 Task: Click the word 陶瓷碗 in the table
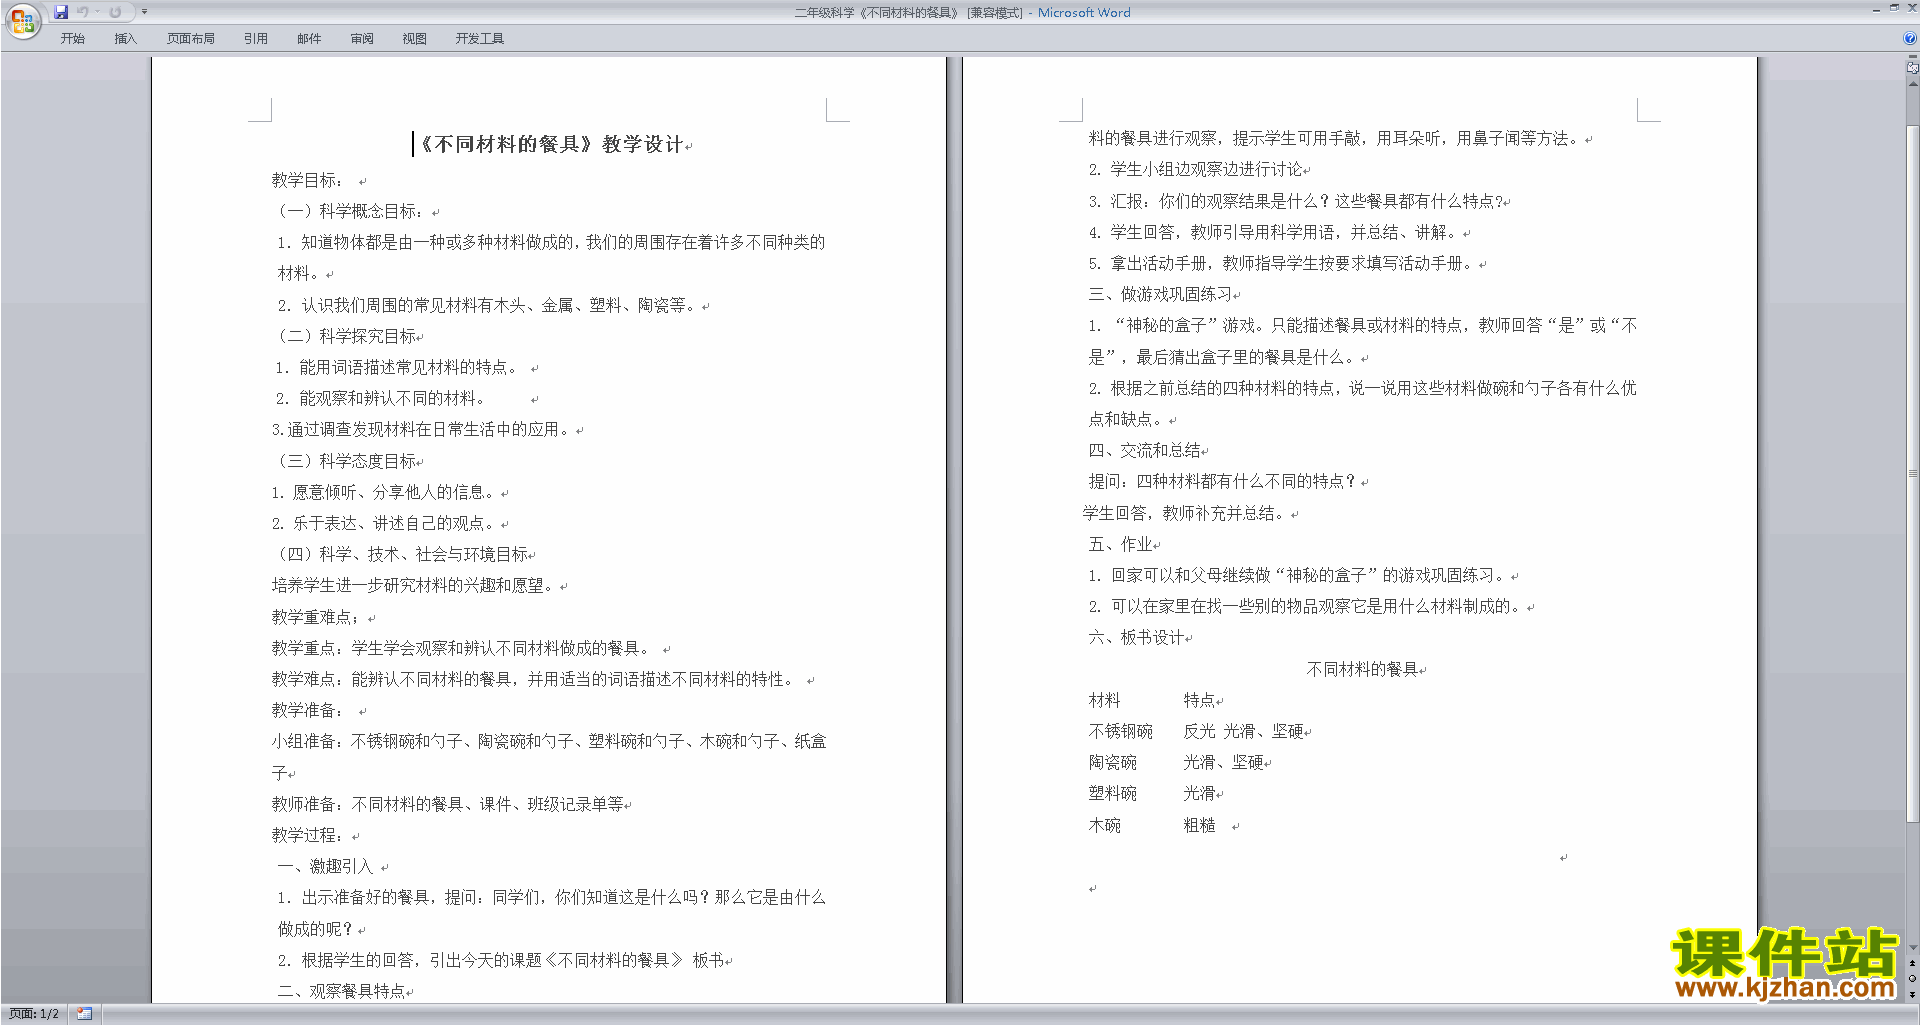1113,762
